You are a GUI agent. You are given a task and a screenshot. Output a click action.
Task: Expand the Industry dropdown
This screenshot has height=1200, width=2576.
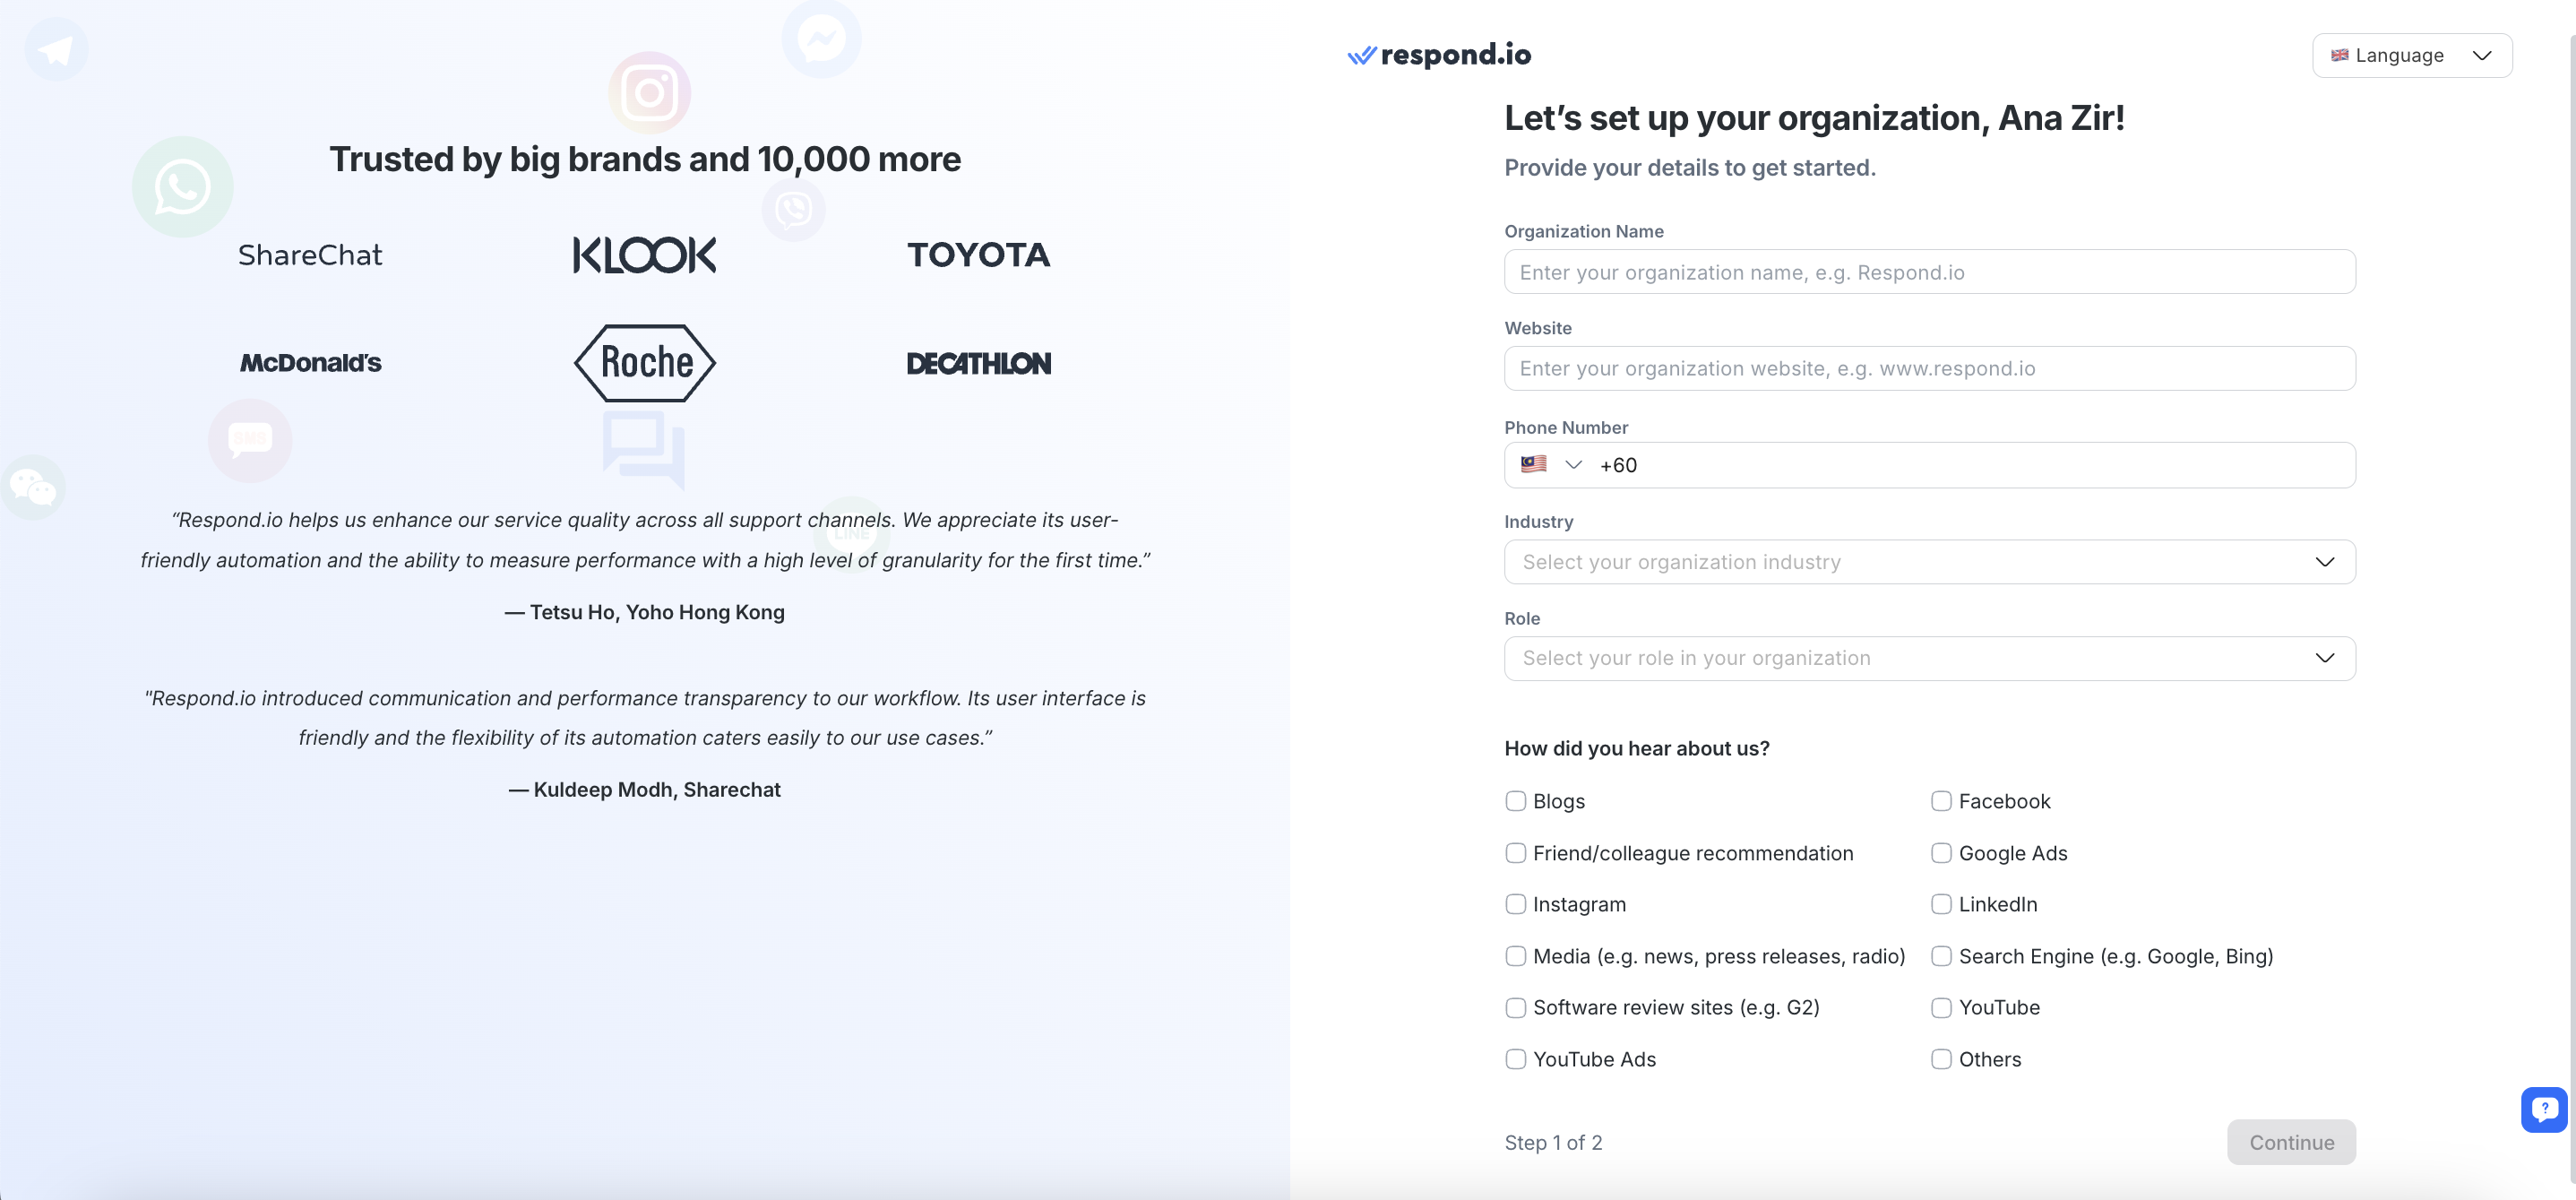point(1928,562)
